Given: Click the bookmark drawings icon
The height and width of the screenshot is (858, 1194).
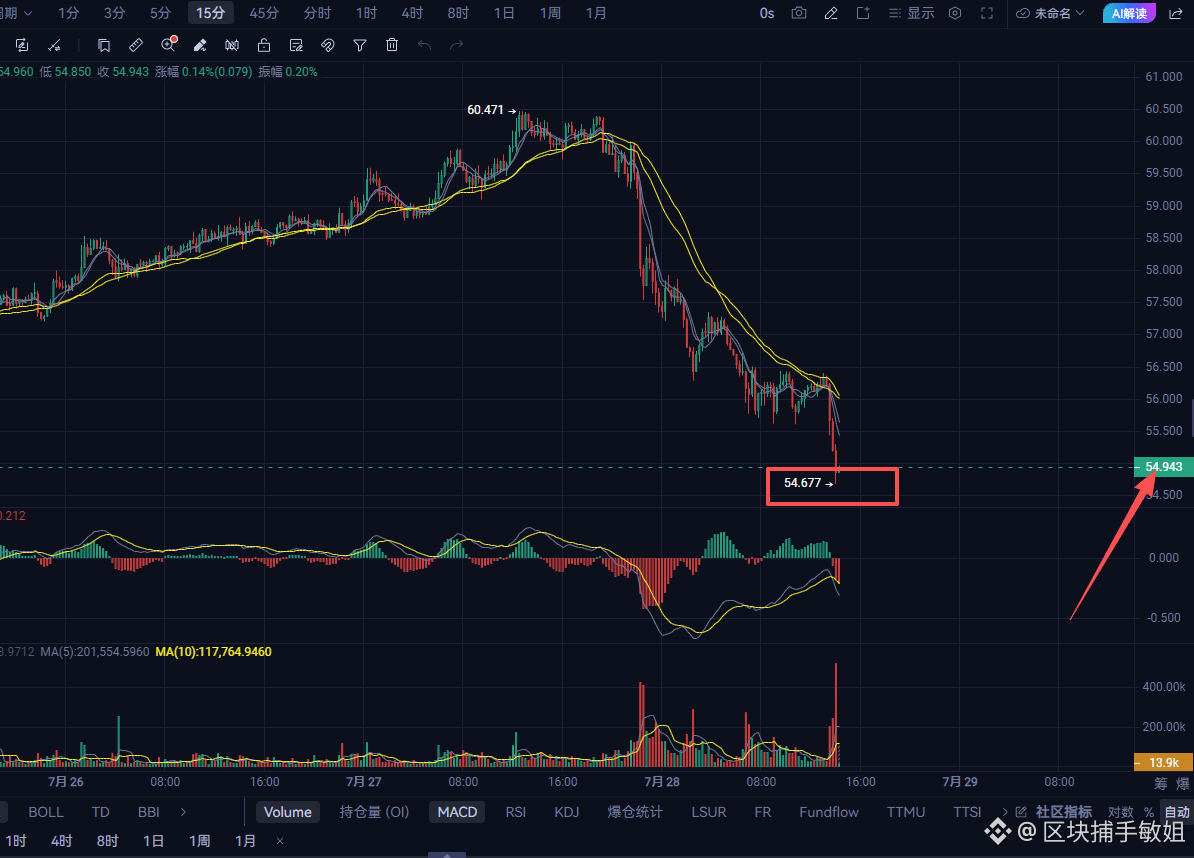Looking at the screenshot, I should click(104, 46).
